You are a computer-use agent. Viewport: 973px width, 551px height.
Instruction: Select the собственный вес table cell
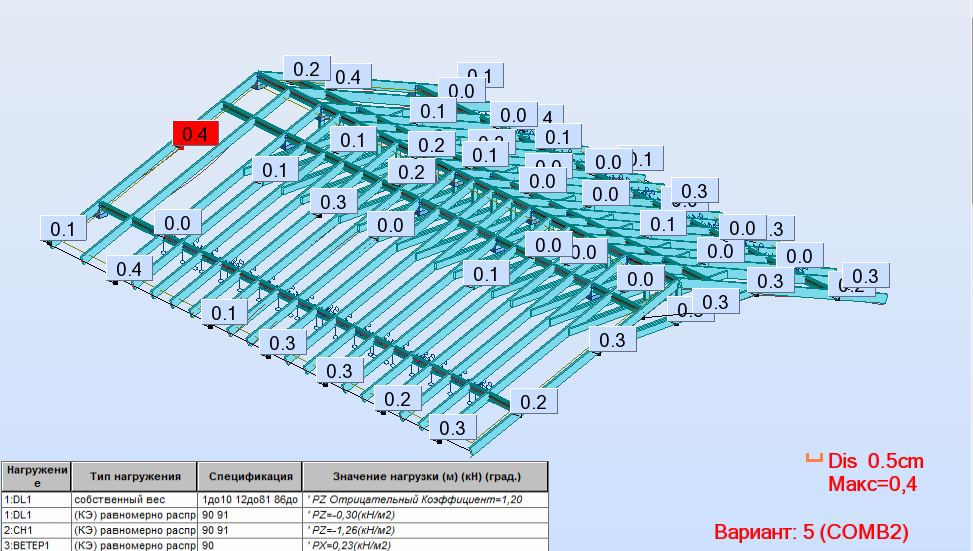point(133,499)
